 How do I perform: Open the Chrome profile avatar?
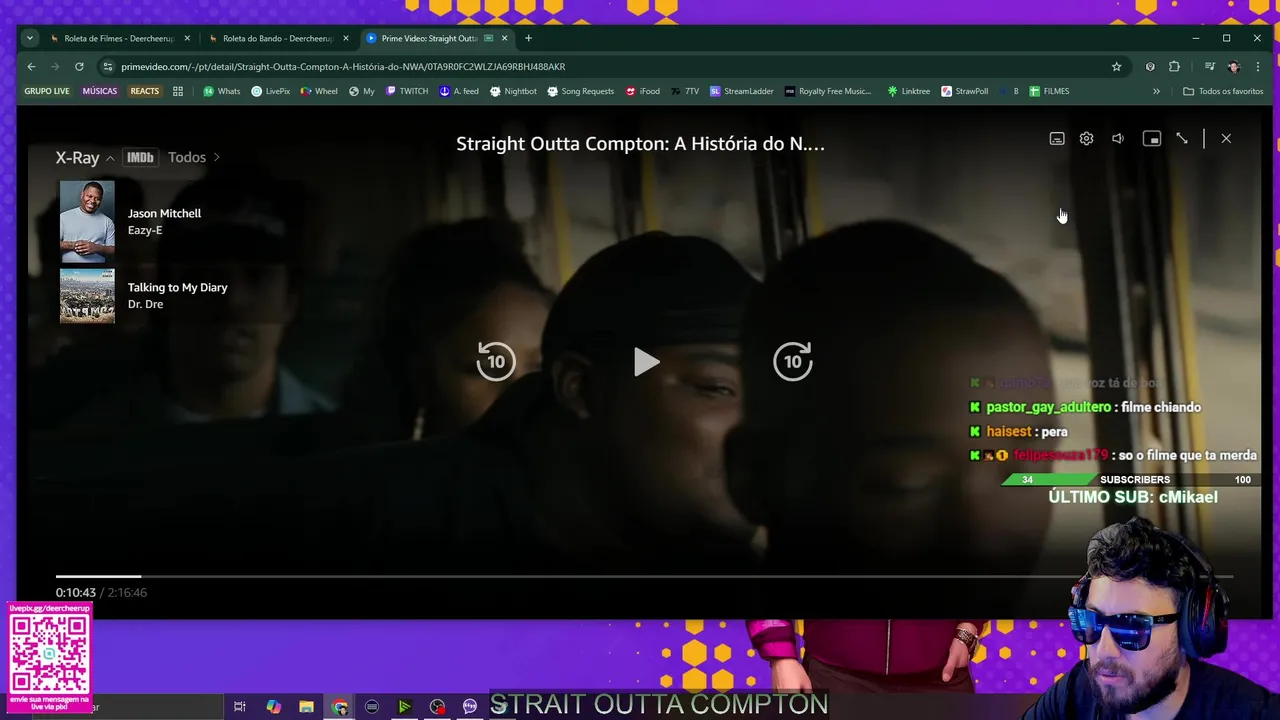tap(1233, 66)
